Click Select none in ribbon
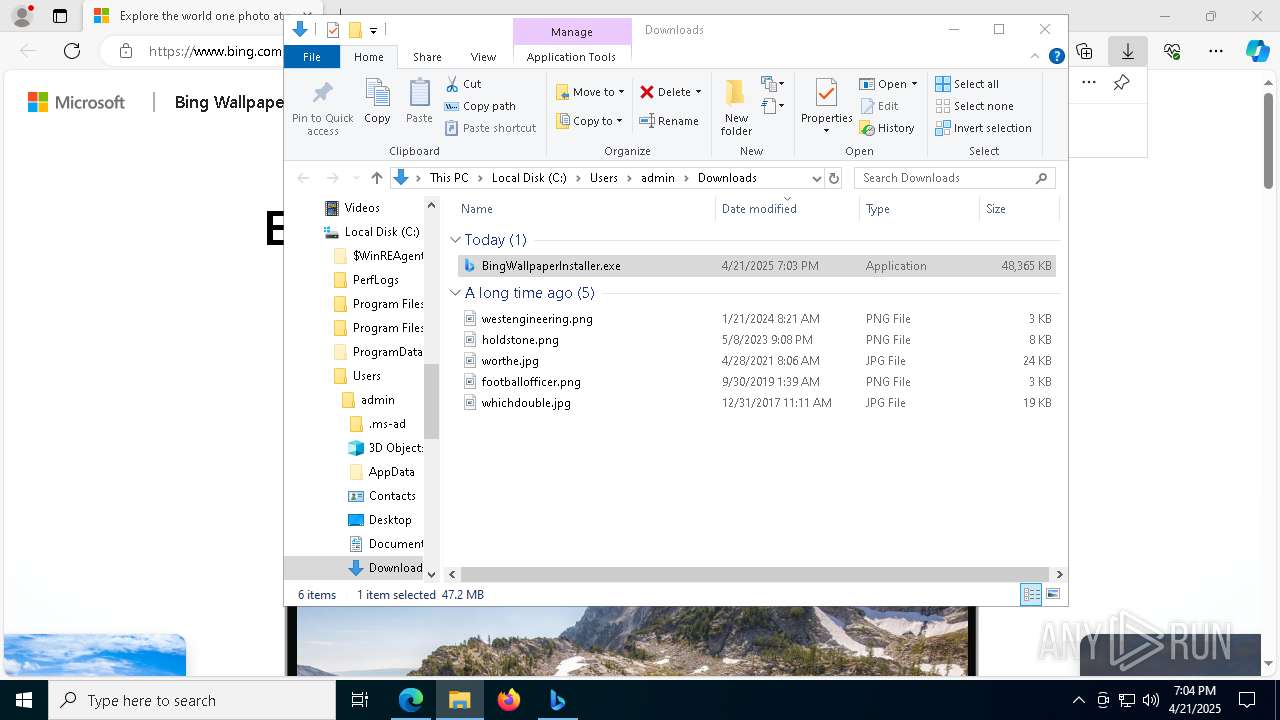 [x=975, y=106]
